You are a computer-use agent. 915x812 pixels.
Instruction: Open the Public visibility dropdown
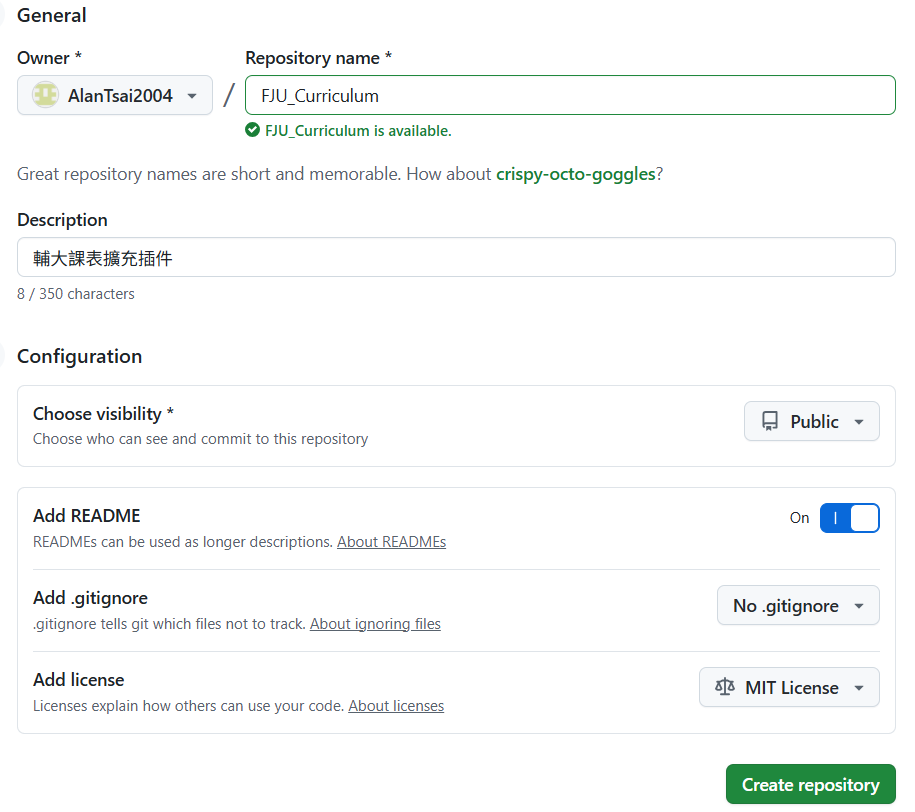click(812, 421)
